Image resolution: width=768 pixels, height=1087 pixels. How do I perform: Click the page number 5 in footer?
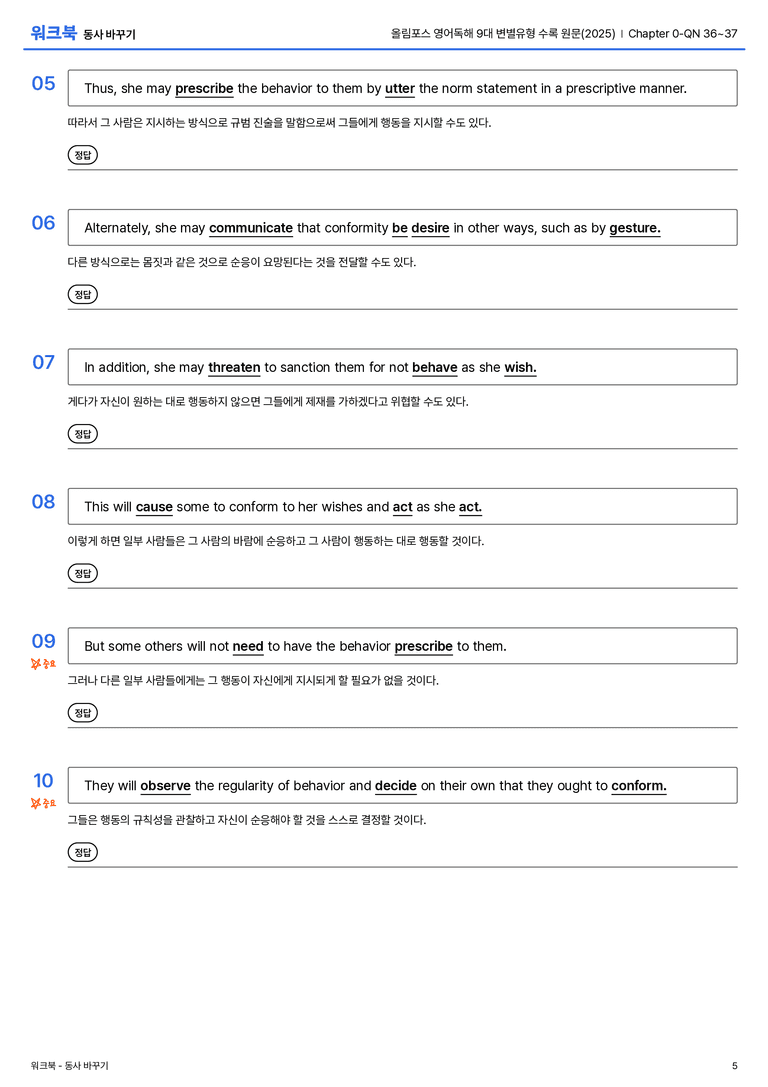tap(735, 1066)
